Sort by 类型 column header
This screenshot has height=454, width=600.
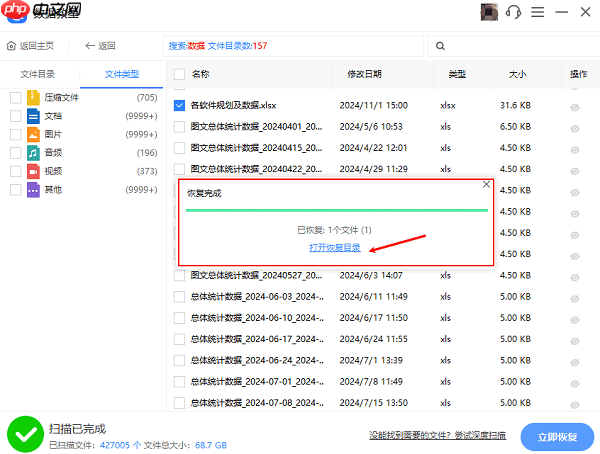(x=457, y=74)
